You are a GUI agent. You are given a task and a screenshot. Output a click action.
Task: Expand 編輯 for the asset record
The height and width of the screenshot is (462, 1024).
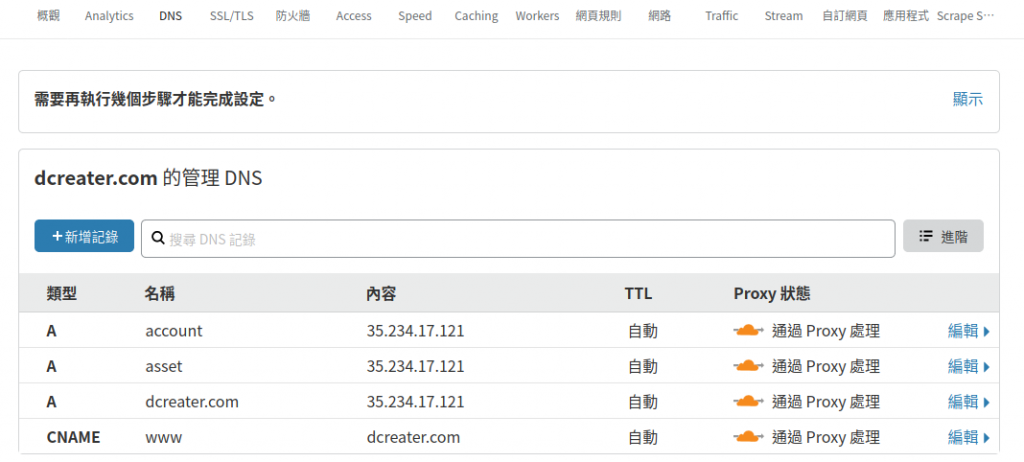[969, 367]
